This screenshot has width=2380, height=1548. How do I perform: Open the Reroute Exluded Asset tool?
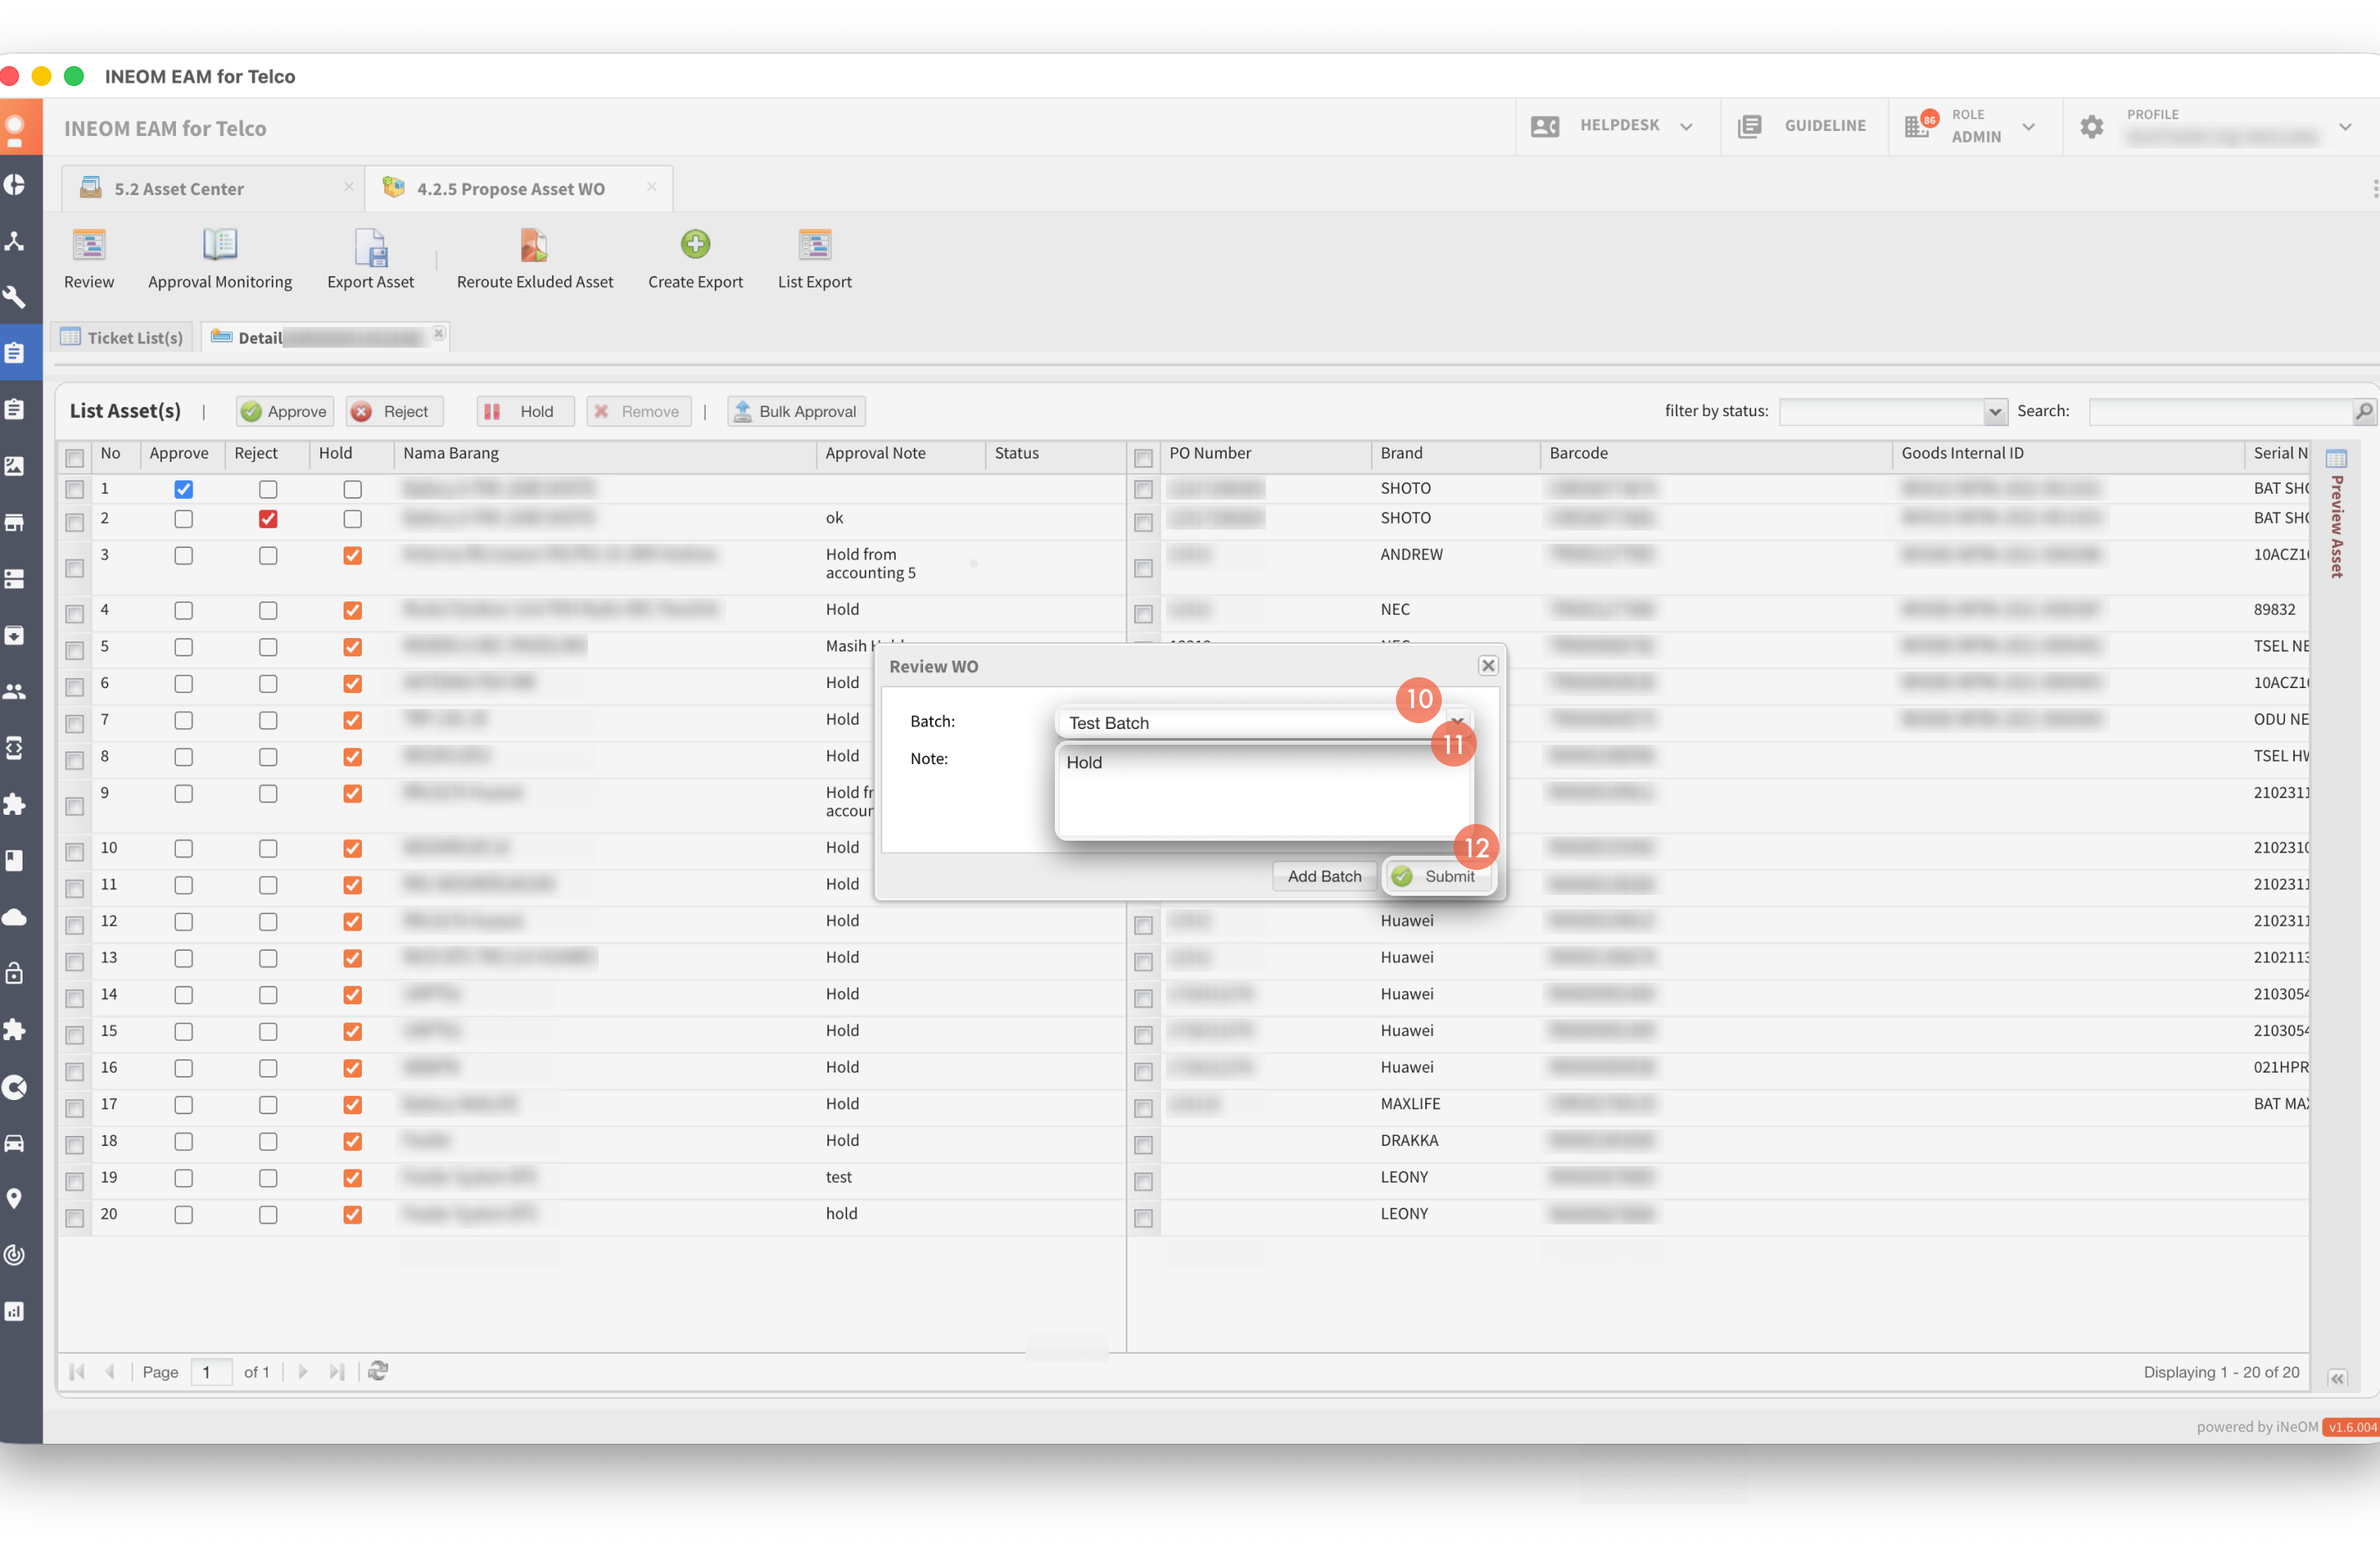[534, 246]
